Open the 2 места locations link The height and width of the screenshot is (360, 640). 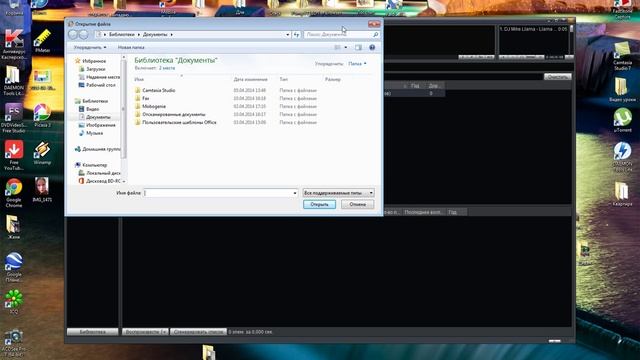(167, 68)
